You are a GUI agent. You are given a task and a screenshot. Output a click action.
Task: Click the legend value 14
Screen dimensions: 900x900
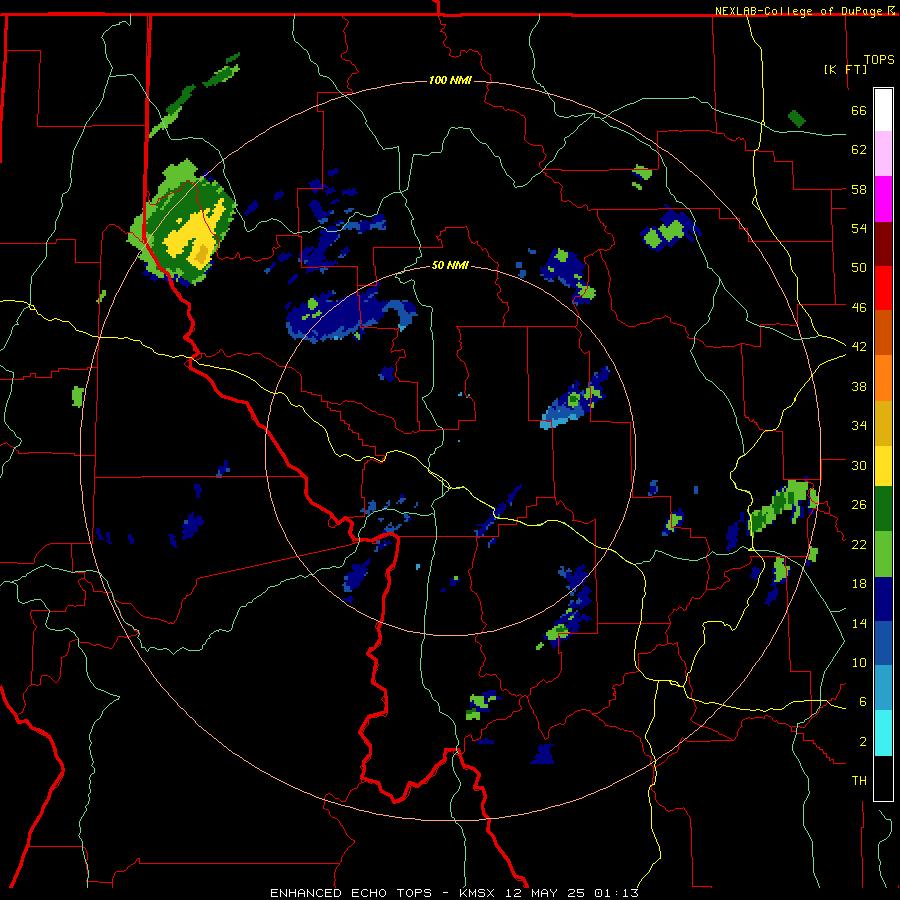pyautogui.click(x=859, y=623)
